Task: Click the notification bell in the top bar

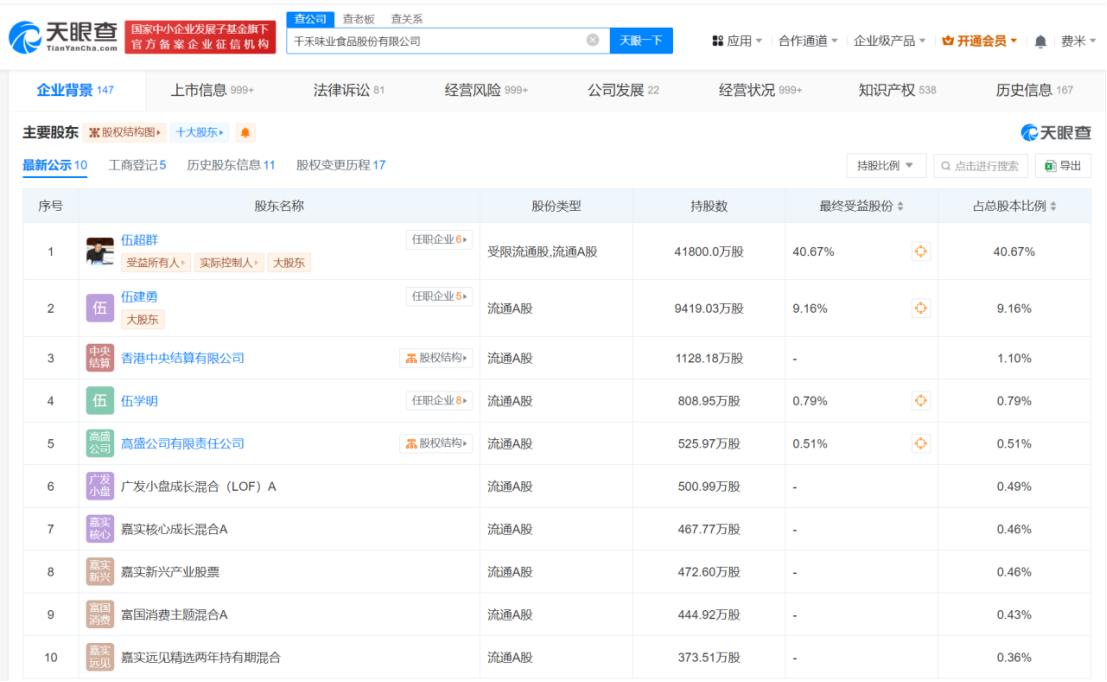Action: pos(1040,41)
